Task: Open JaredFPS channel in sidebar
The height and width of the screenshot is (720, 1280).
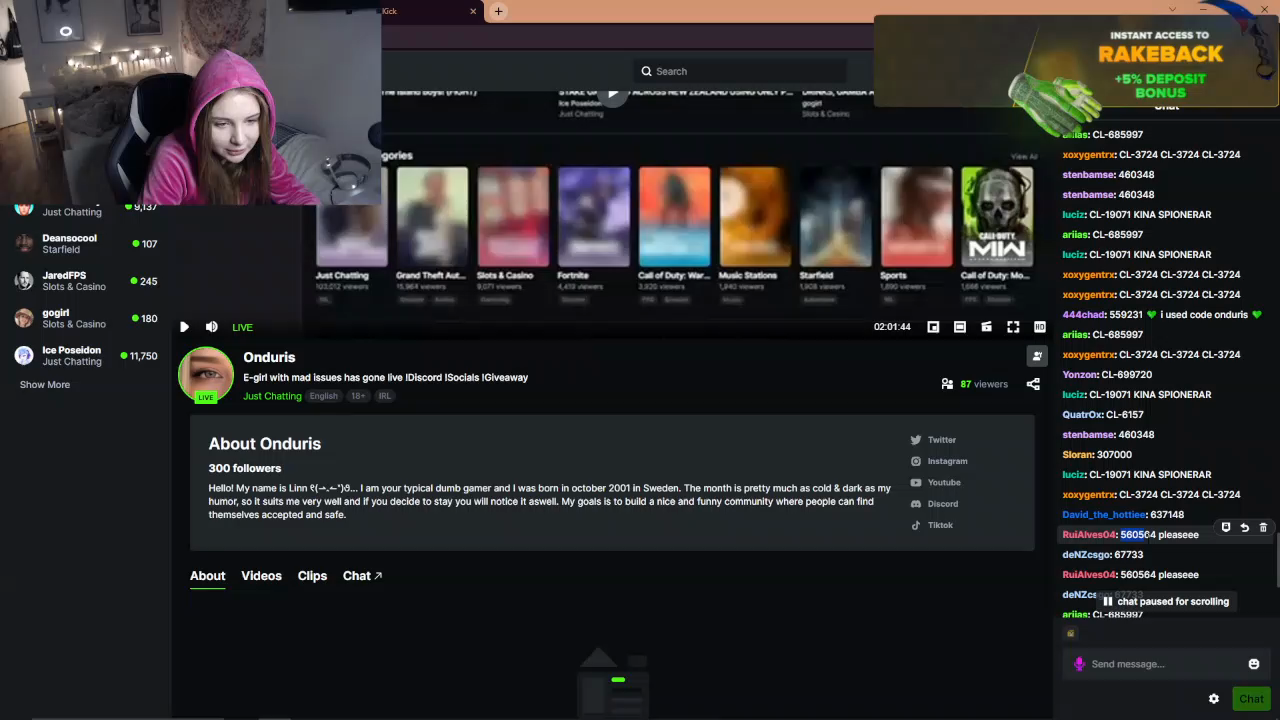Action: (86, 281)
